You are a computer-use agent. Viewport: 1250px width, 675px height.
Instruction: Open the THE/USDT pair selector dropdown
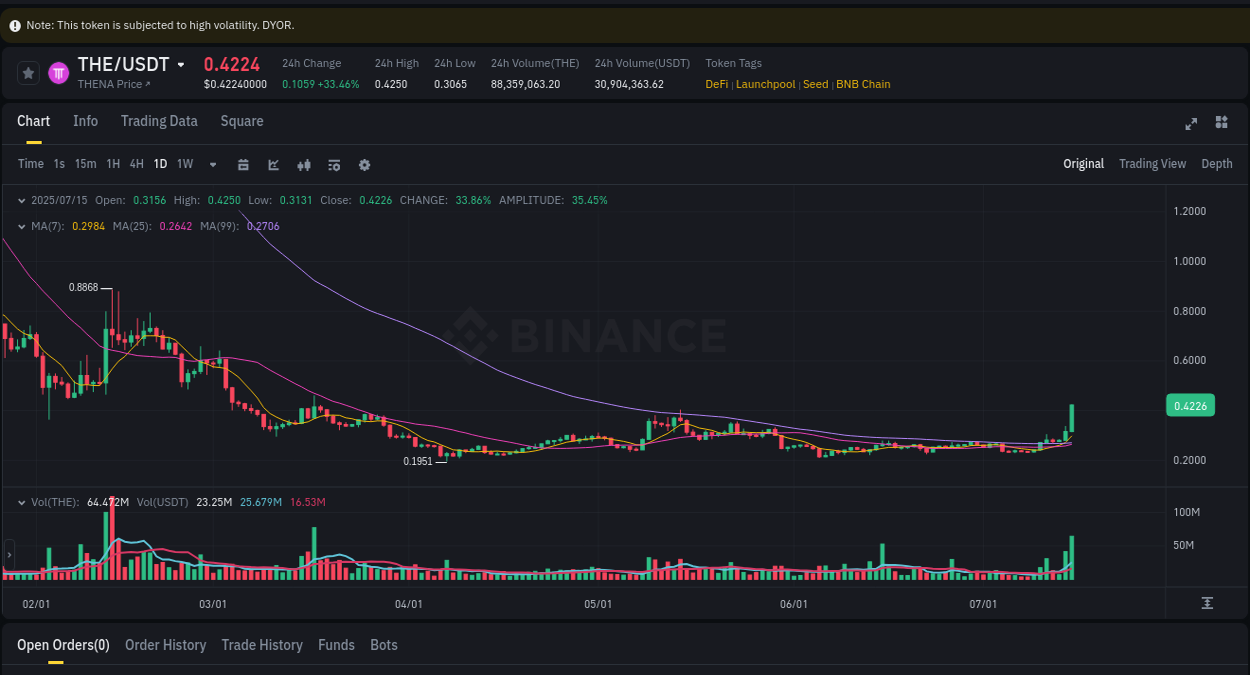point(181,64)
